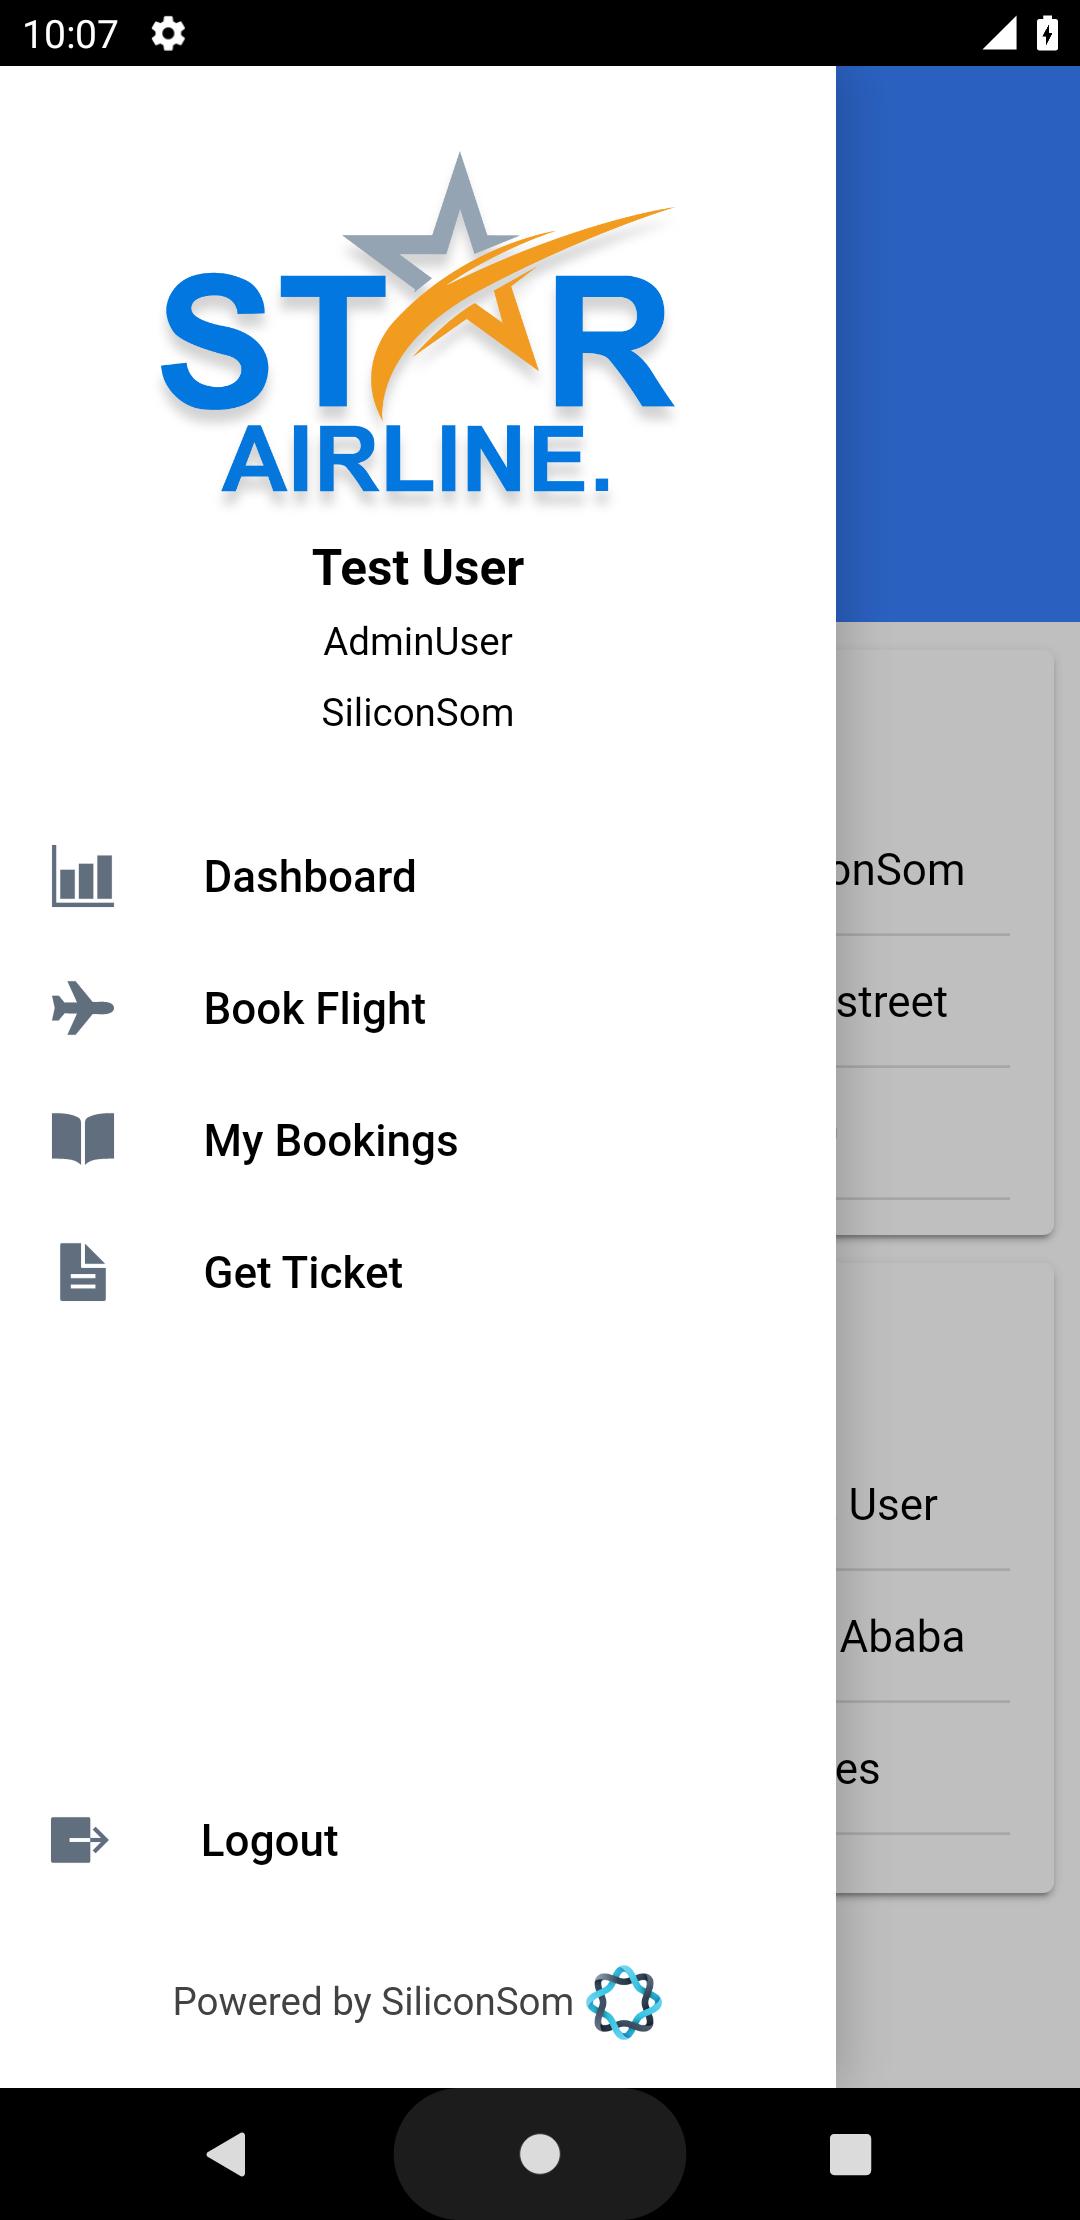Open recent apps with square button

pos(850,2153)
